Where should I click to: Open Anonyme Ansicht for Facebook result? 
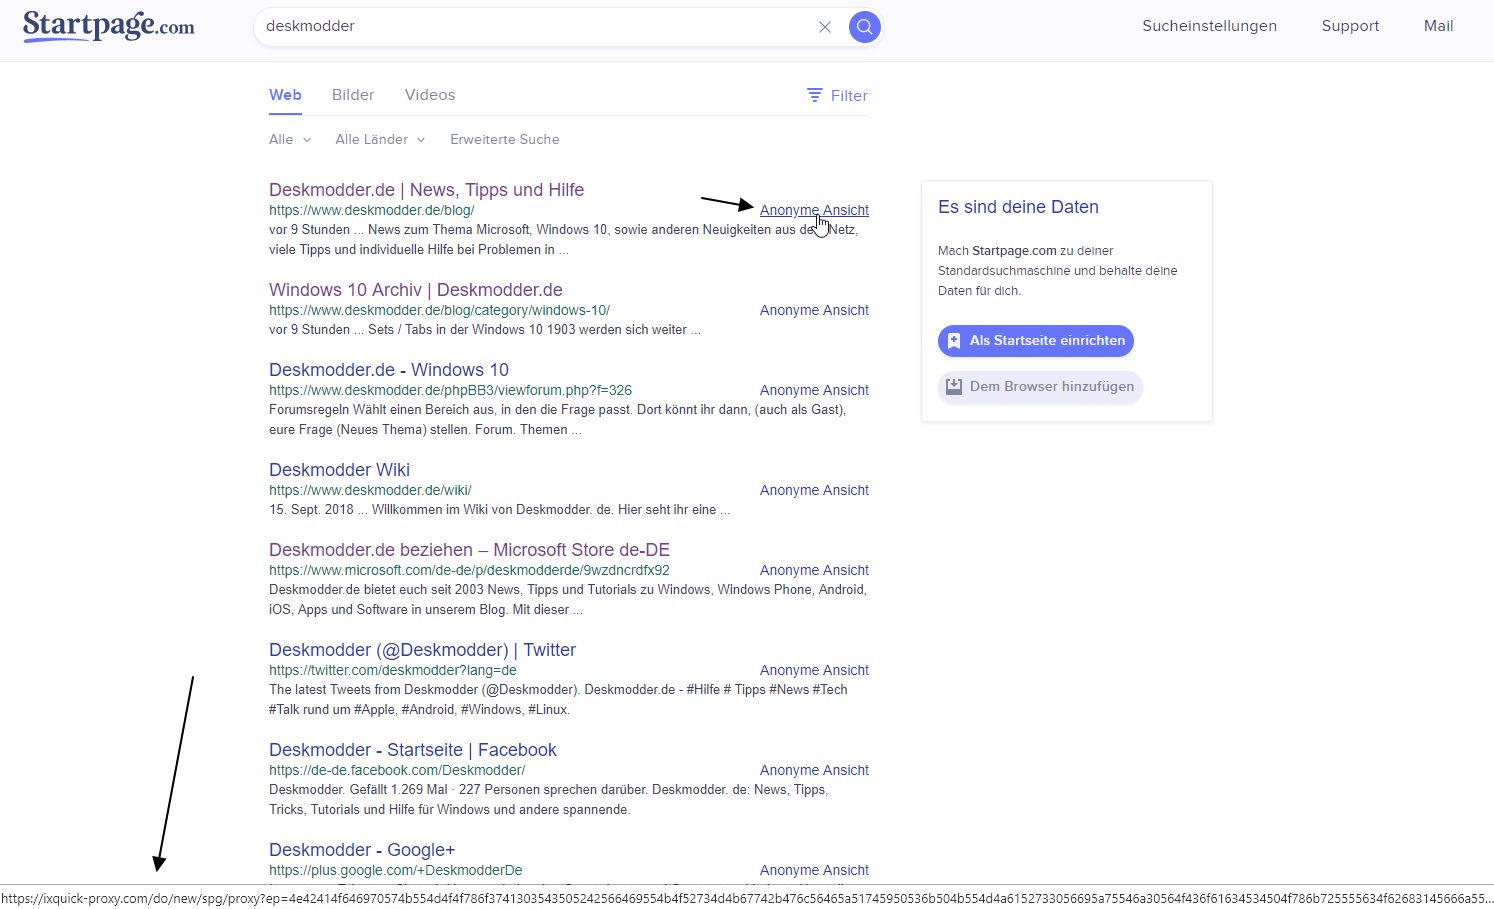point(814,770)
